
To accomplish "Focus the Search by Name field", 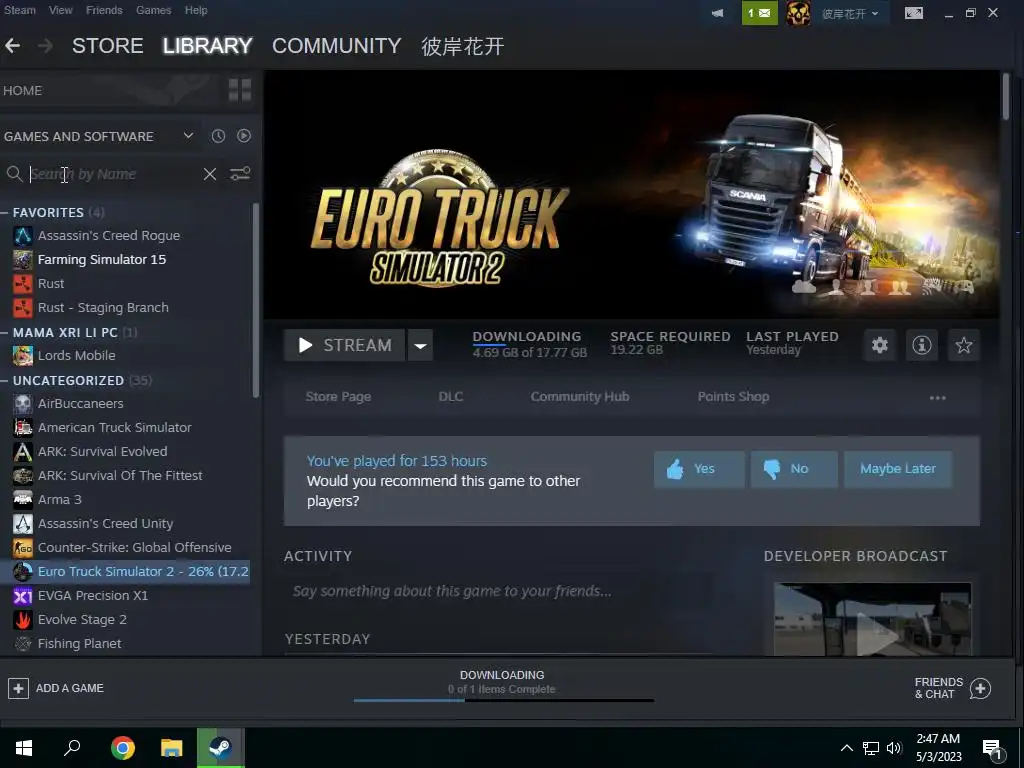I will point(114,174).
